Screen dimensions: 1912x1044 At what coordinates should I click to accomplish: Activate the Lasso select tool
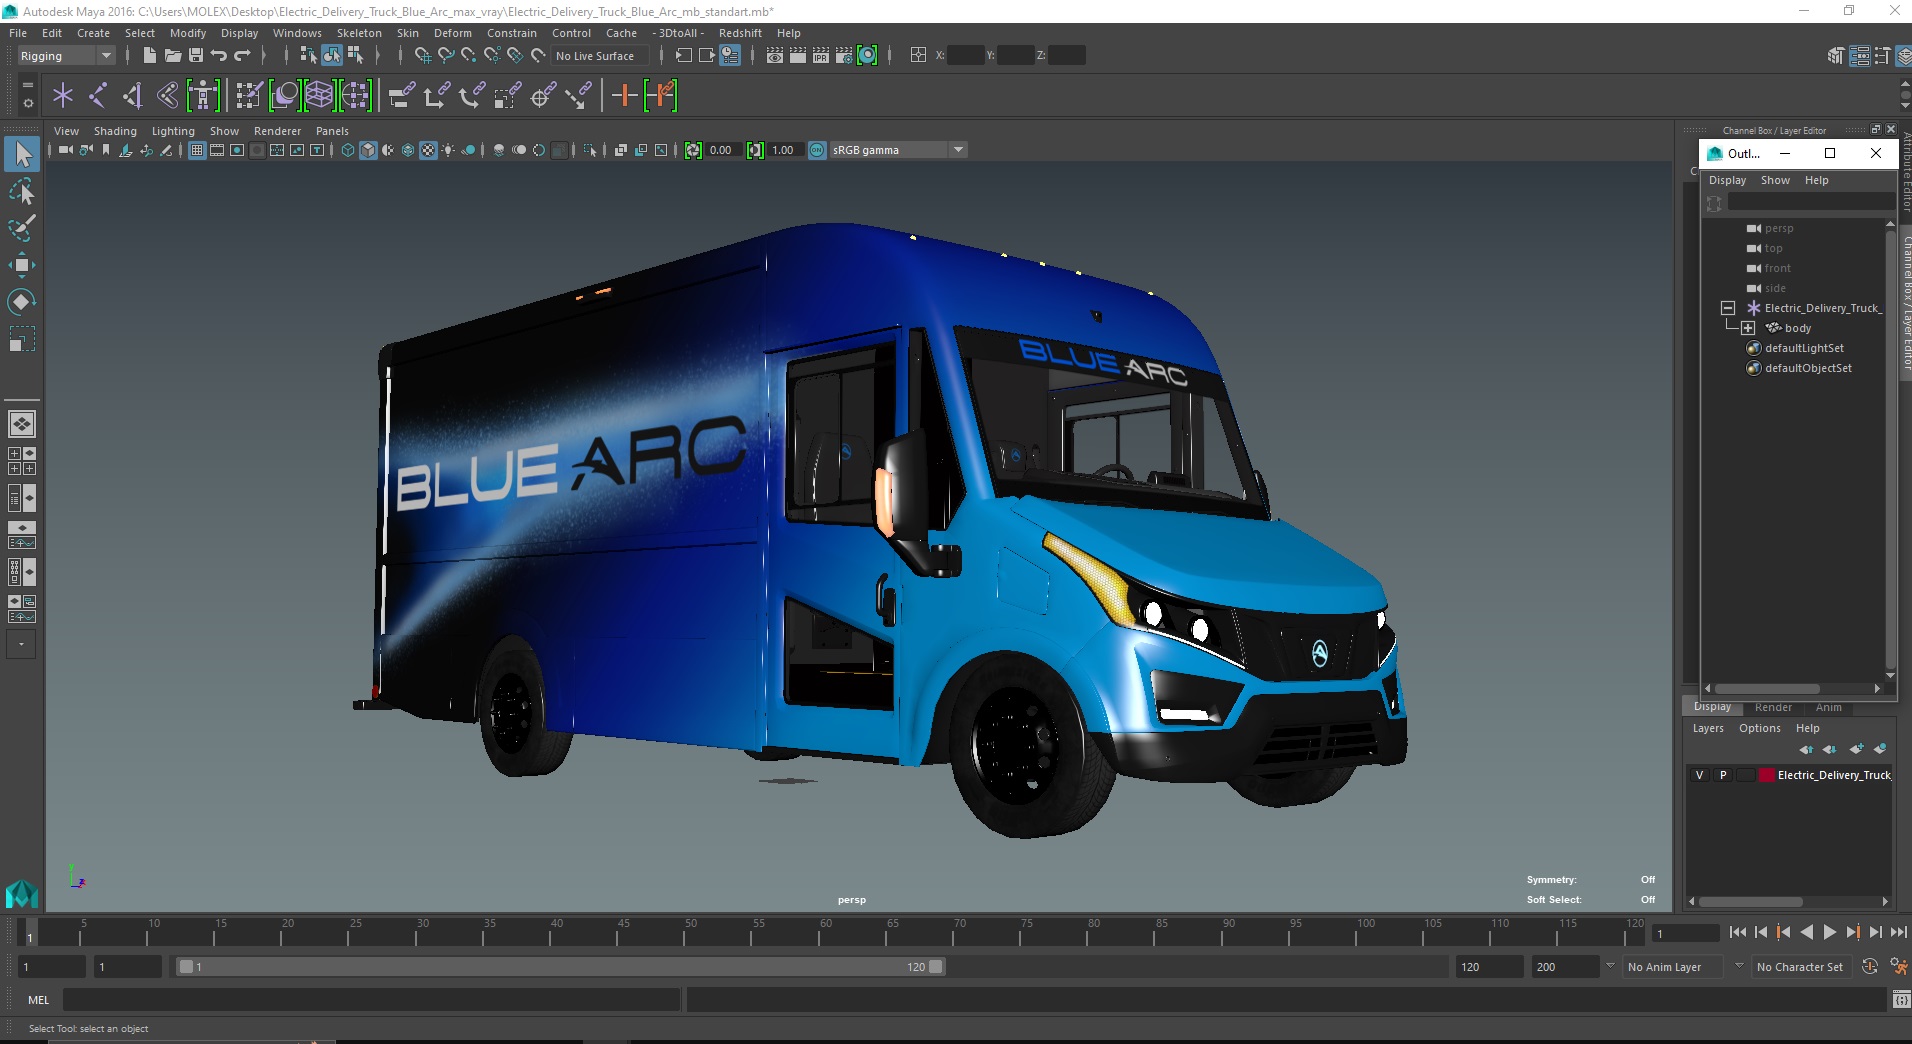[22, 191]
